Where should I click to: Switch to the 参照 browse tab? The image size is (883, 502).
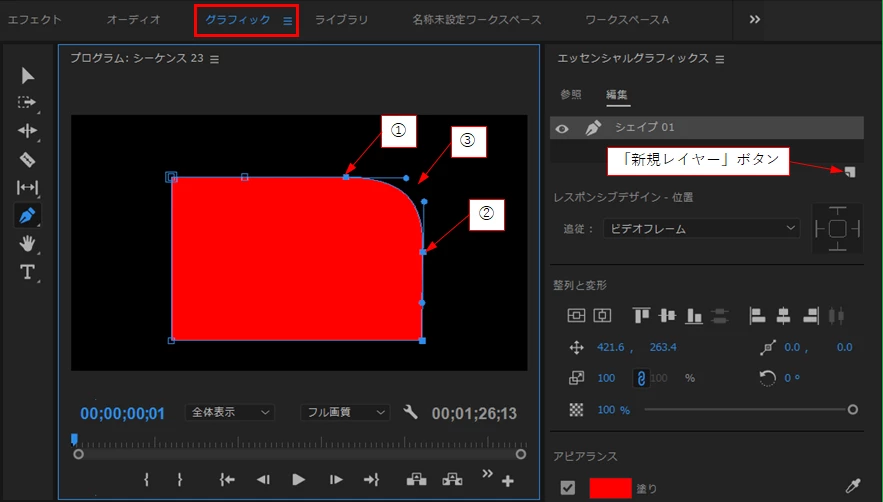click(x=571, y=95)
